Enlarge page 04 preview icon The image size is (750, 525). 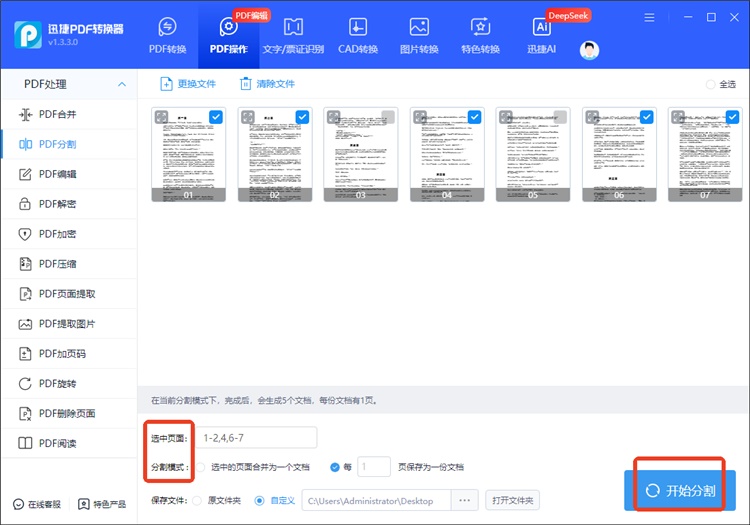coord(419,117)
